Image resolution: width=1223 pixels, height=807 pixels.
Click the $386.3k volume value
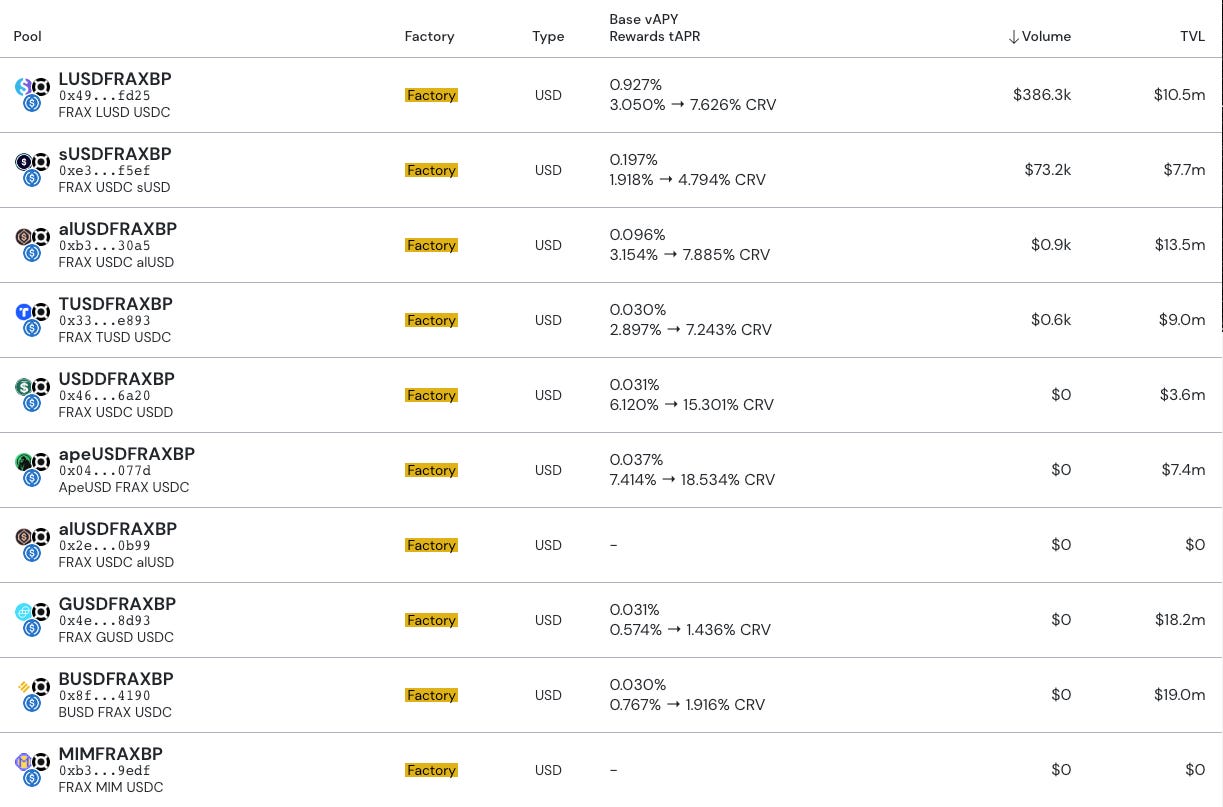1042,95
